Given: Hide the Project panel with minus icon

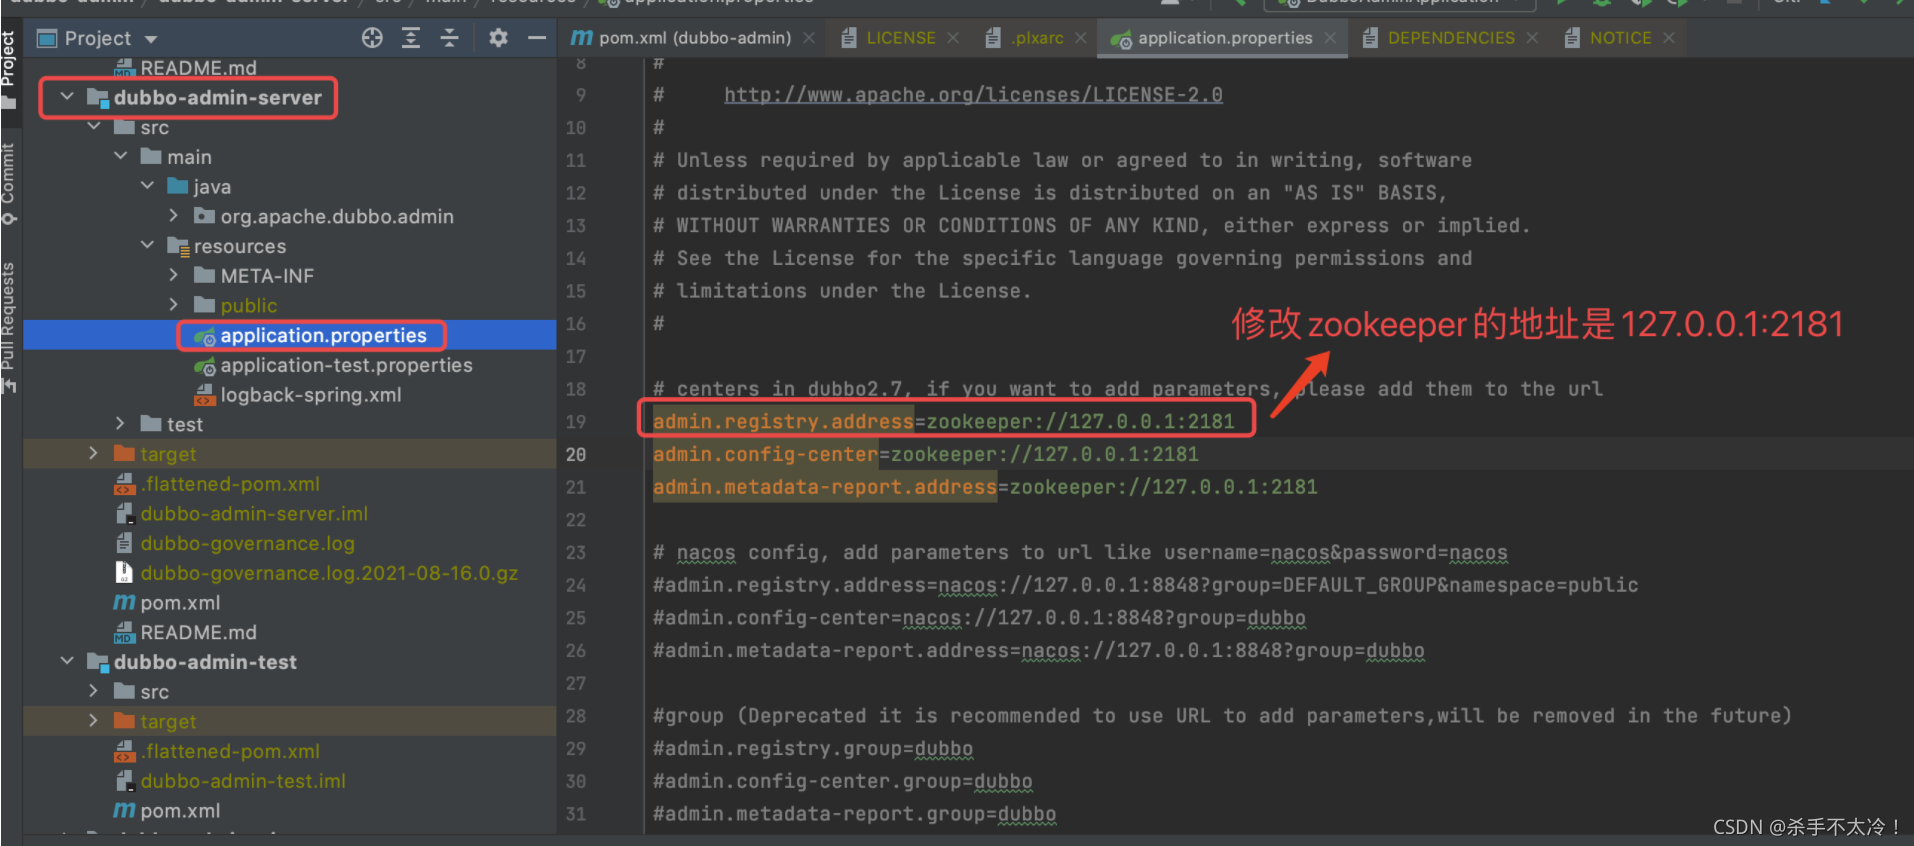Looking at the screenshot, I should pyautogui.click(x=537, y=38).
